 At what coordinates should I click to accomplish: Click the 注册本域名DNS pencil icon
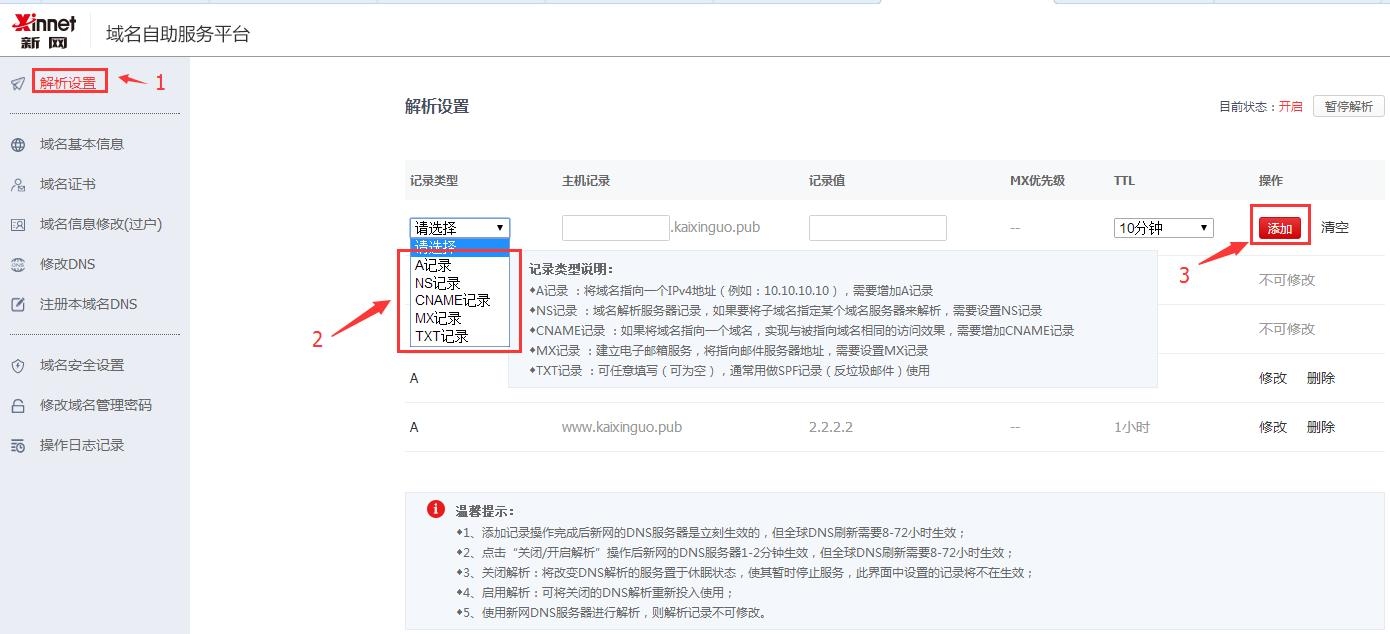(17, 303)
